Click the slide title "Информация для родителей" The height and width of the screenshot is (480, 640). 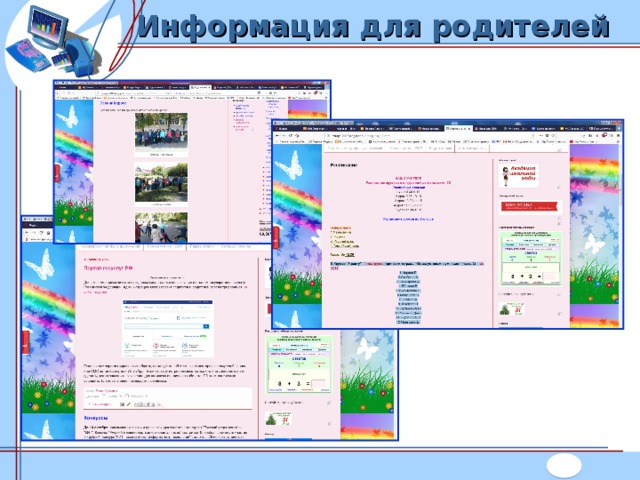pos(373,27)
